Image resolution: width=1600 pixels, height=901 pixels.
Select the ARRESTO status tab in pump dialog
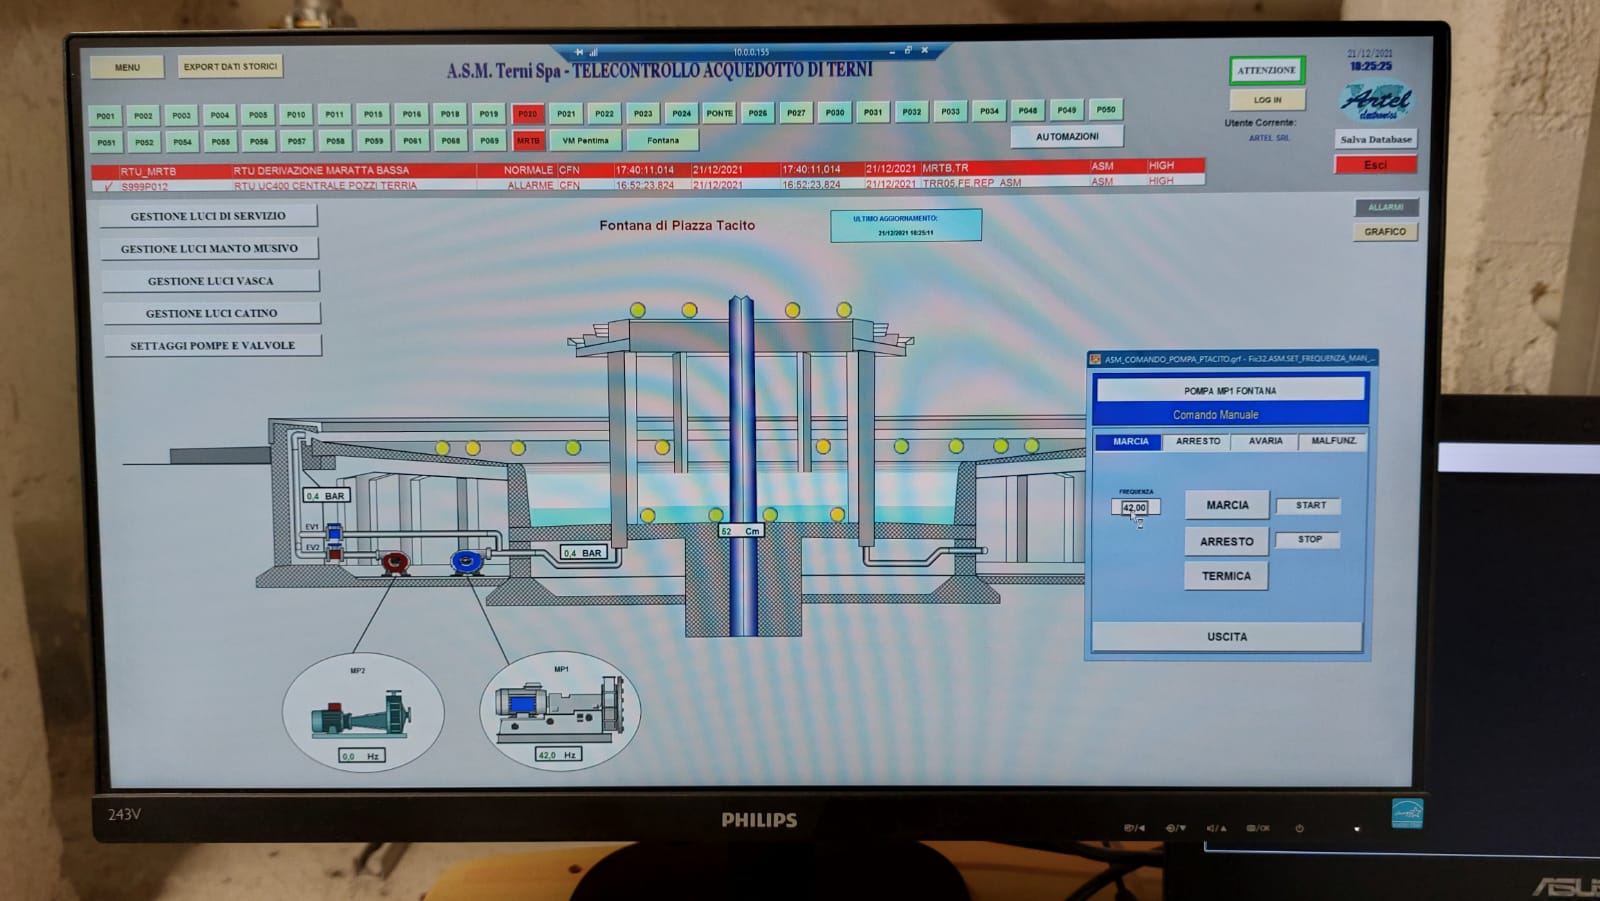tap(1198, 441)
